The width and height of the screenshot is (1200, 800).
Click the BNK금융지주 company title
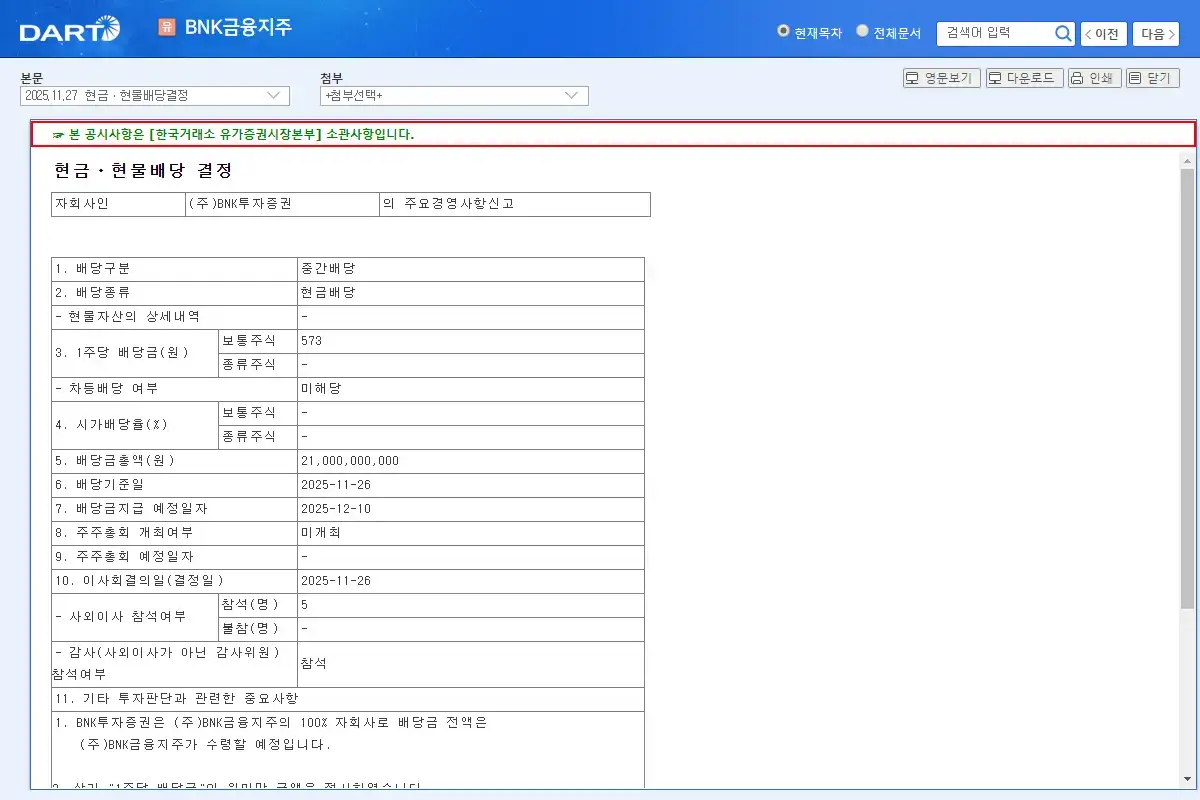pos(238,27)
